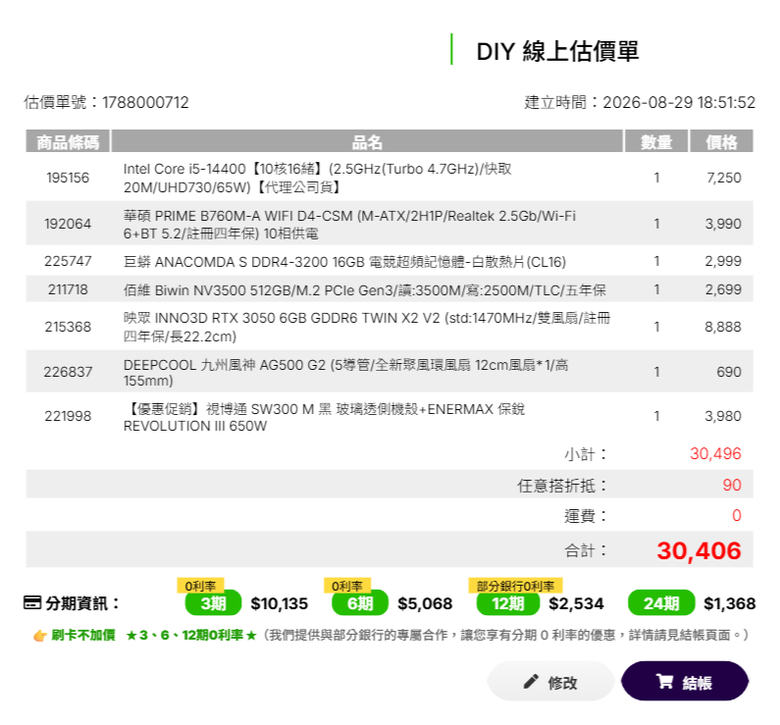
Task: Click the total amount 30,406
Action: 699,550
